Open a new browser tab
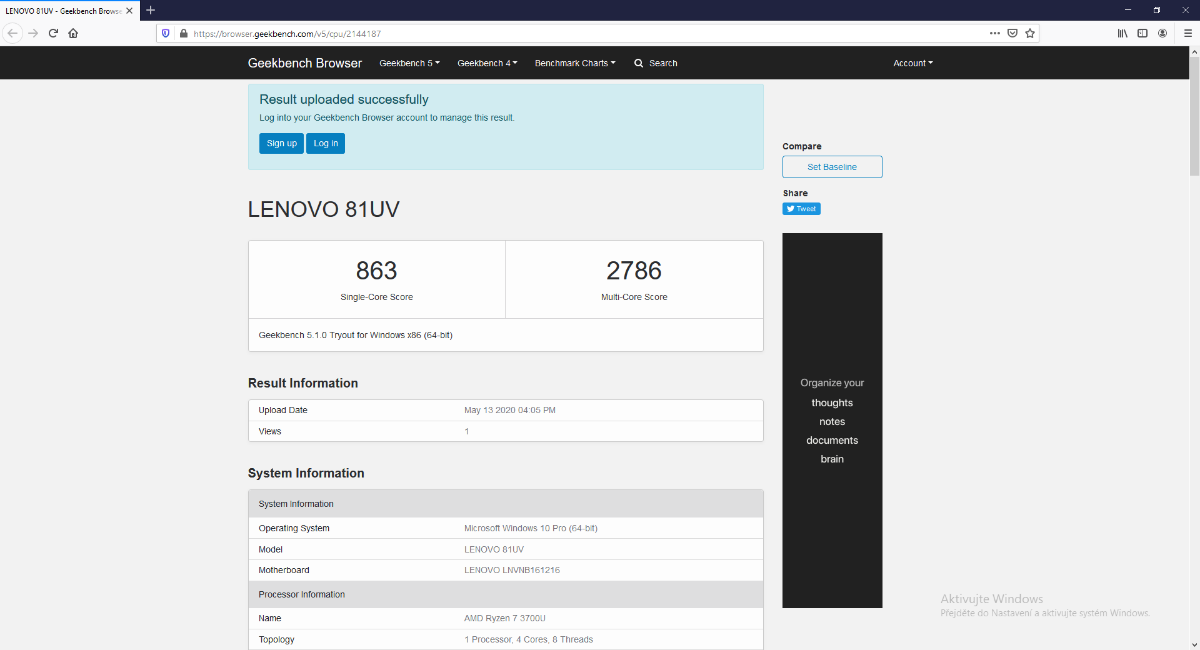 click(150, 10)
